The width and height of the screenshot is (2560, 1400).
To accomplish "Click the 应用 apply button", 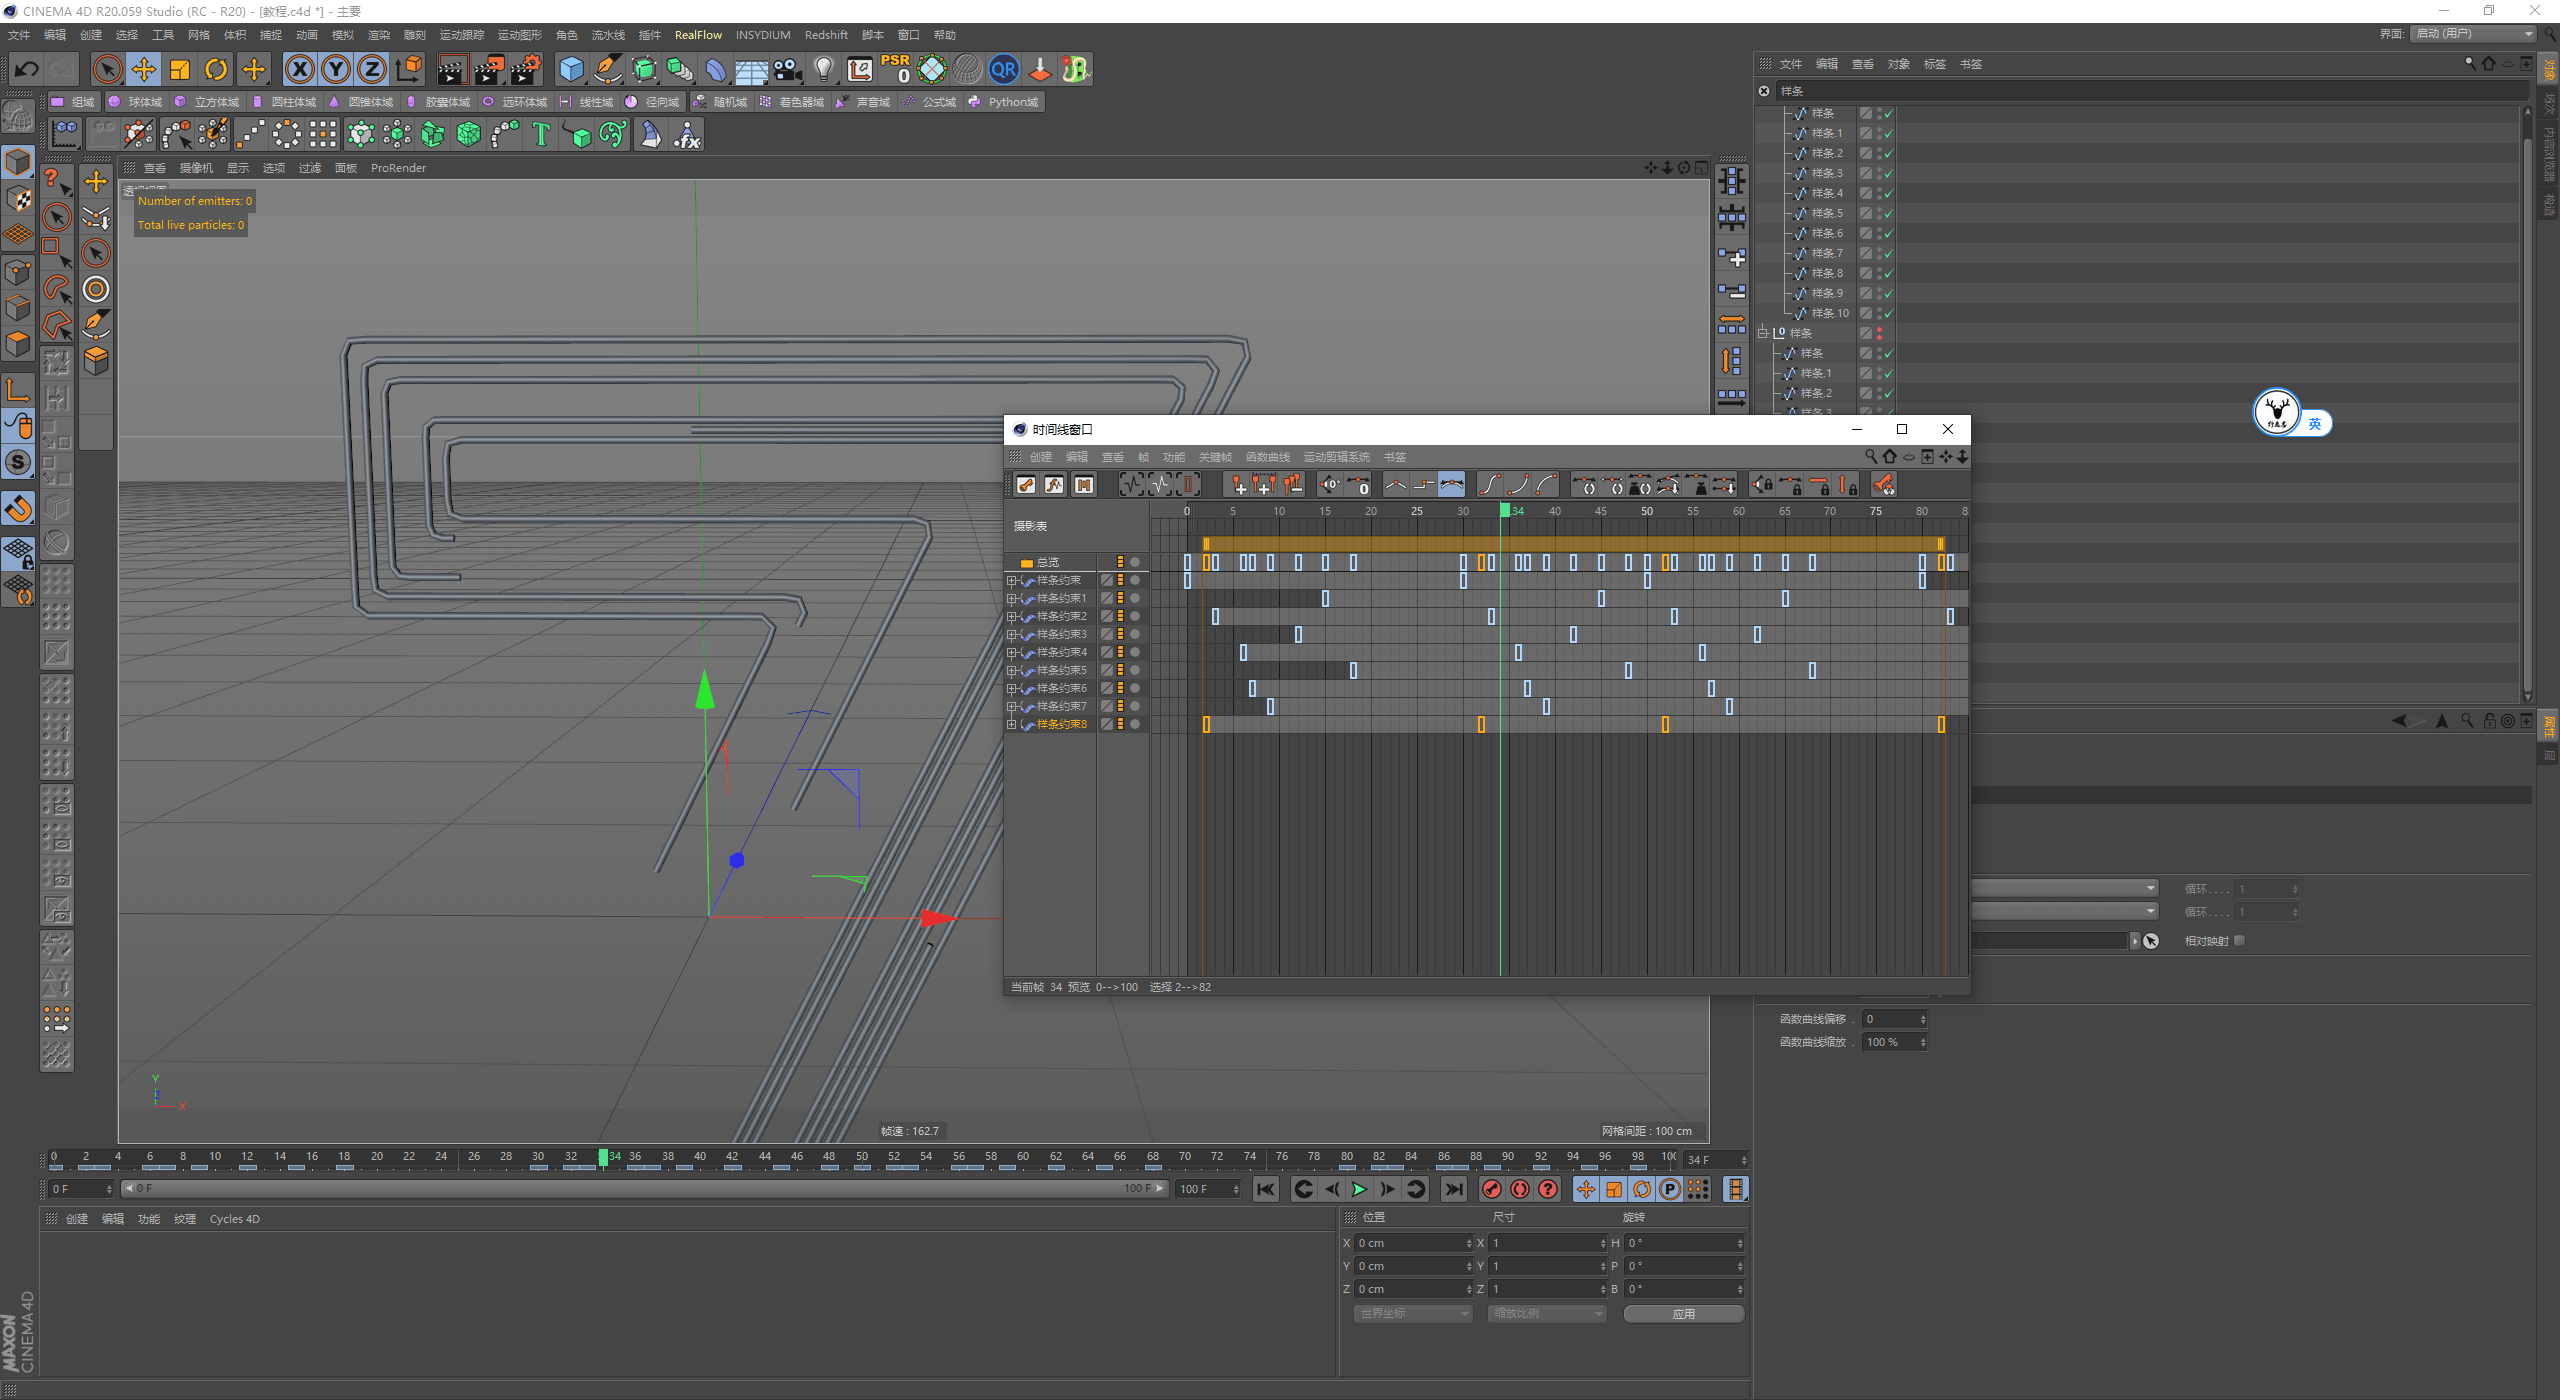I will (x=1683, y=1314).
